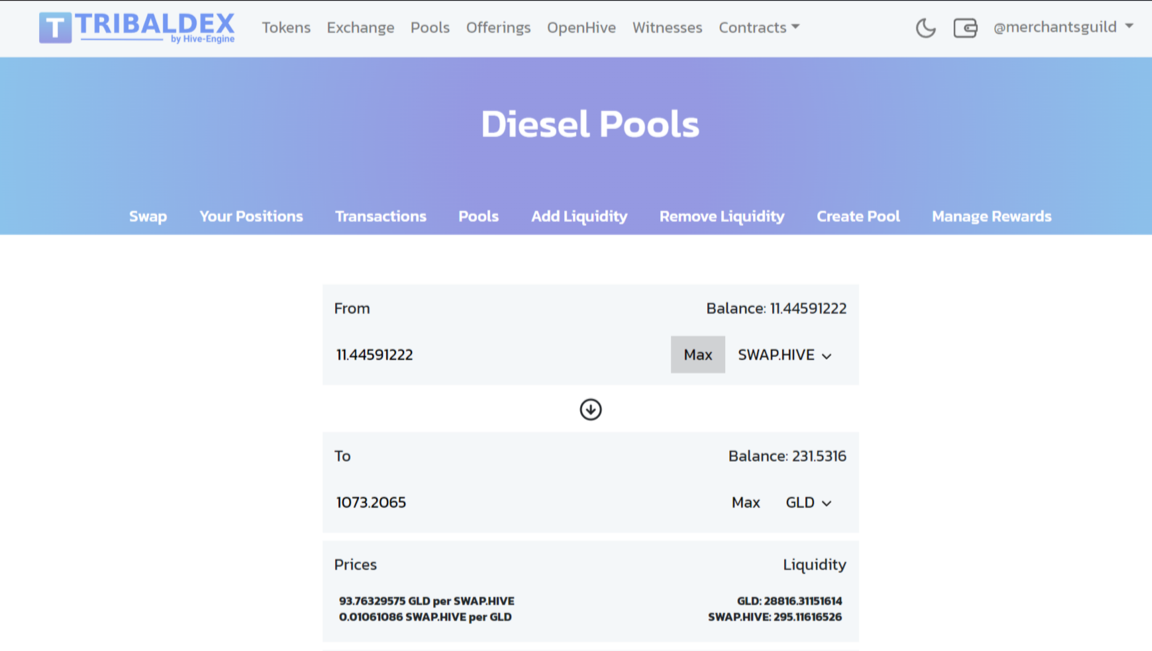Screen dimensions: 1152x651
Task: Open the Contracts dropdown menu
Action: 758,27
